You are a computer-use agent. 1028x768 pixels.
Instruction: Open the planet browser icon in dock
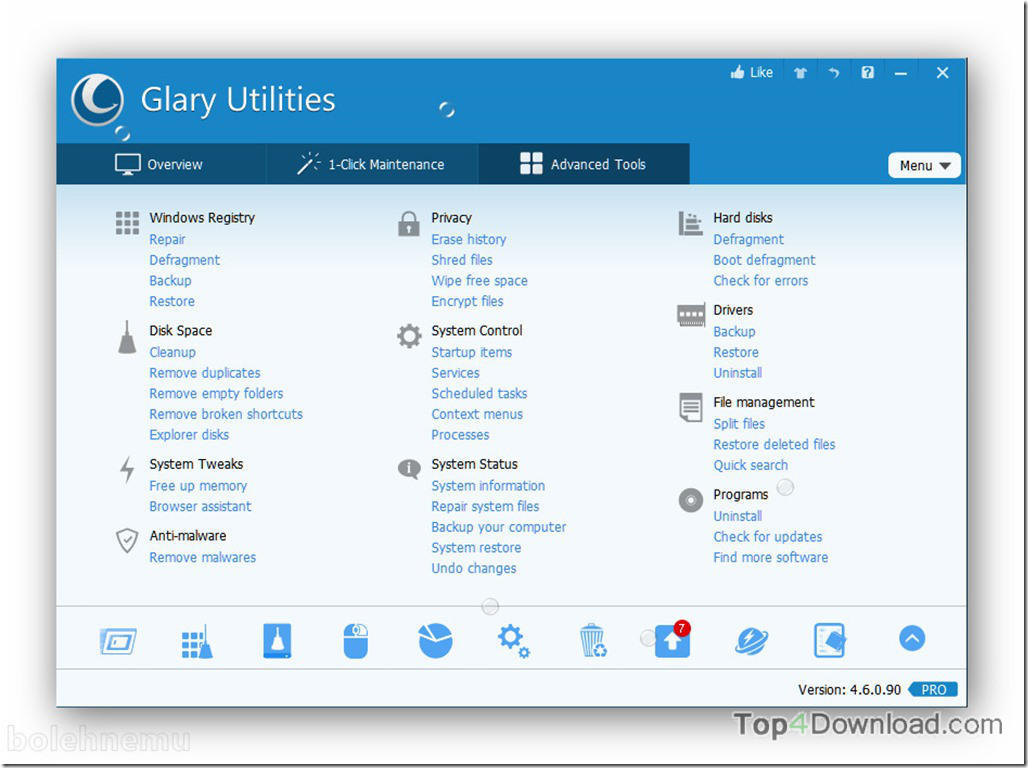tap(751, 641)
